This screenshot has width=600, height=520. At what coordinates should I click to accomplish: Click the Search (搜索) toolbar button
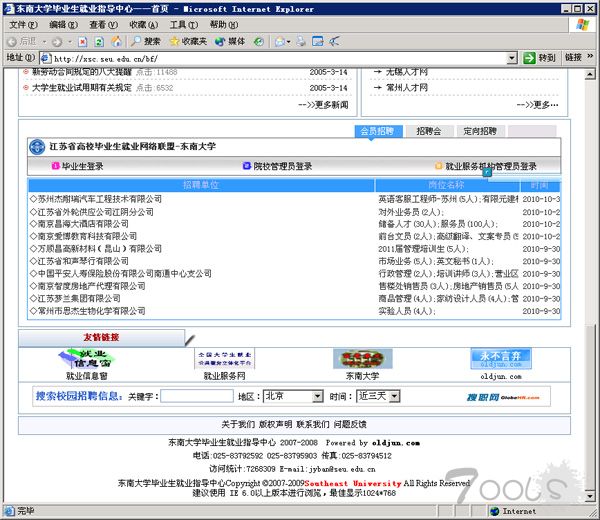pyautogui.click(x=145, y=41)
